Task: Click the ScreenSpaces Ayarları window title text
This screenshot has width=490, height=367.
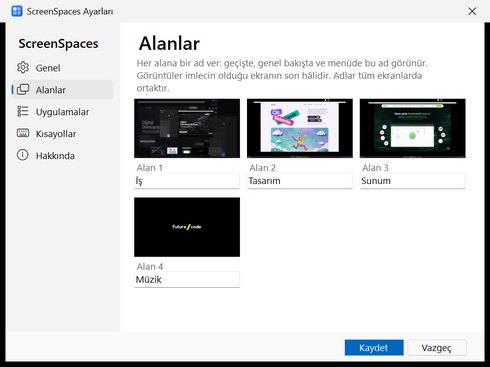Action: coord(70,11)
